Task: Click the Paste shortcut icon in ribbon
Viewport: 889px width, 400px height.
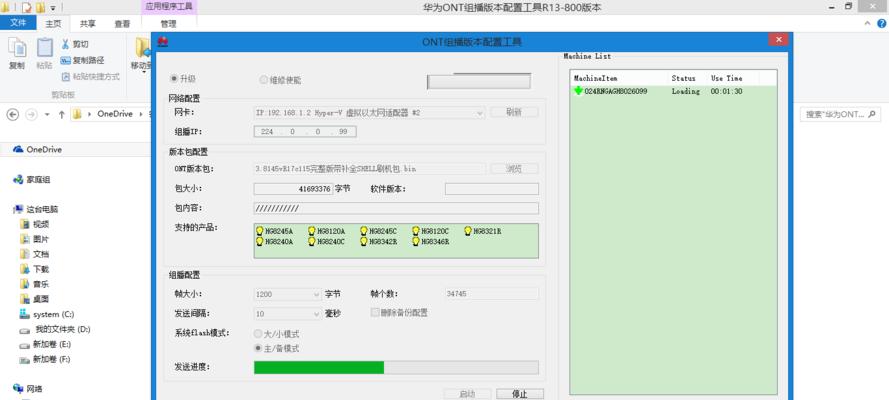Action: point(65,76)
